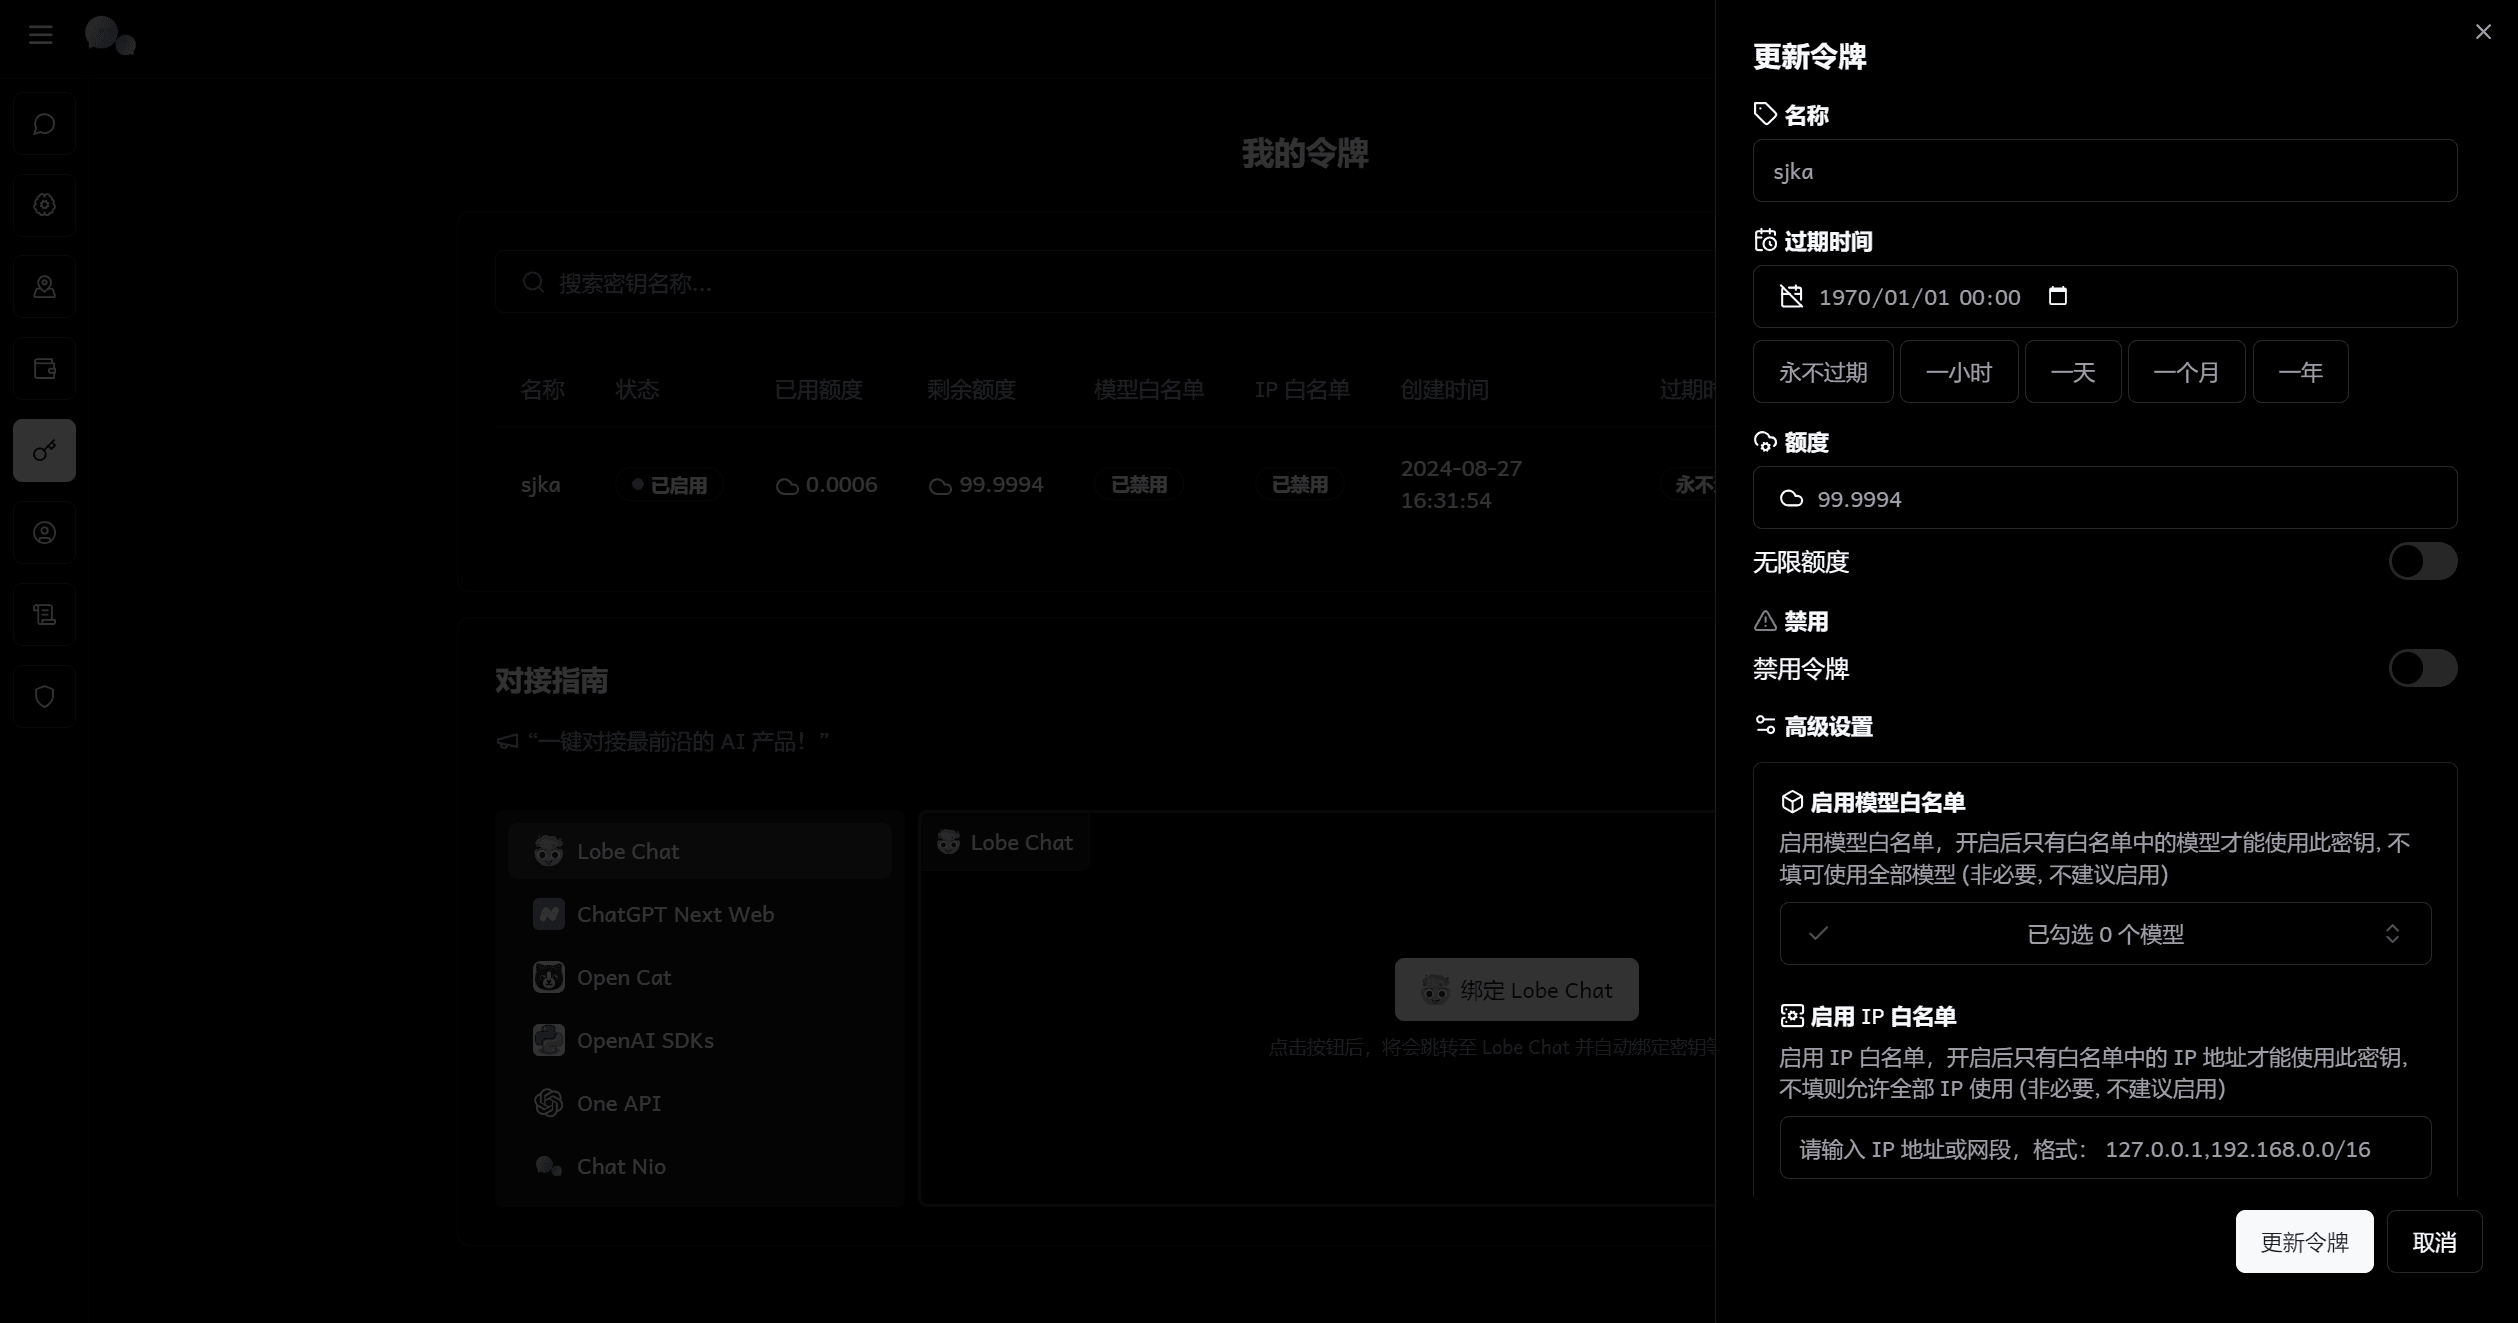Click 更新令牌 (update token) confirm button

coord(2305,1241)
